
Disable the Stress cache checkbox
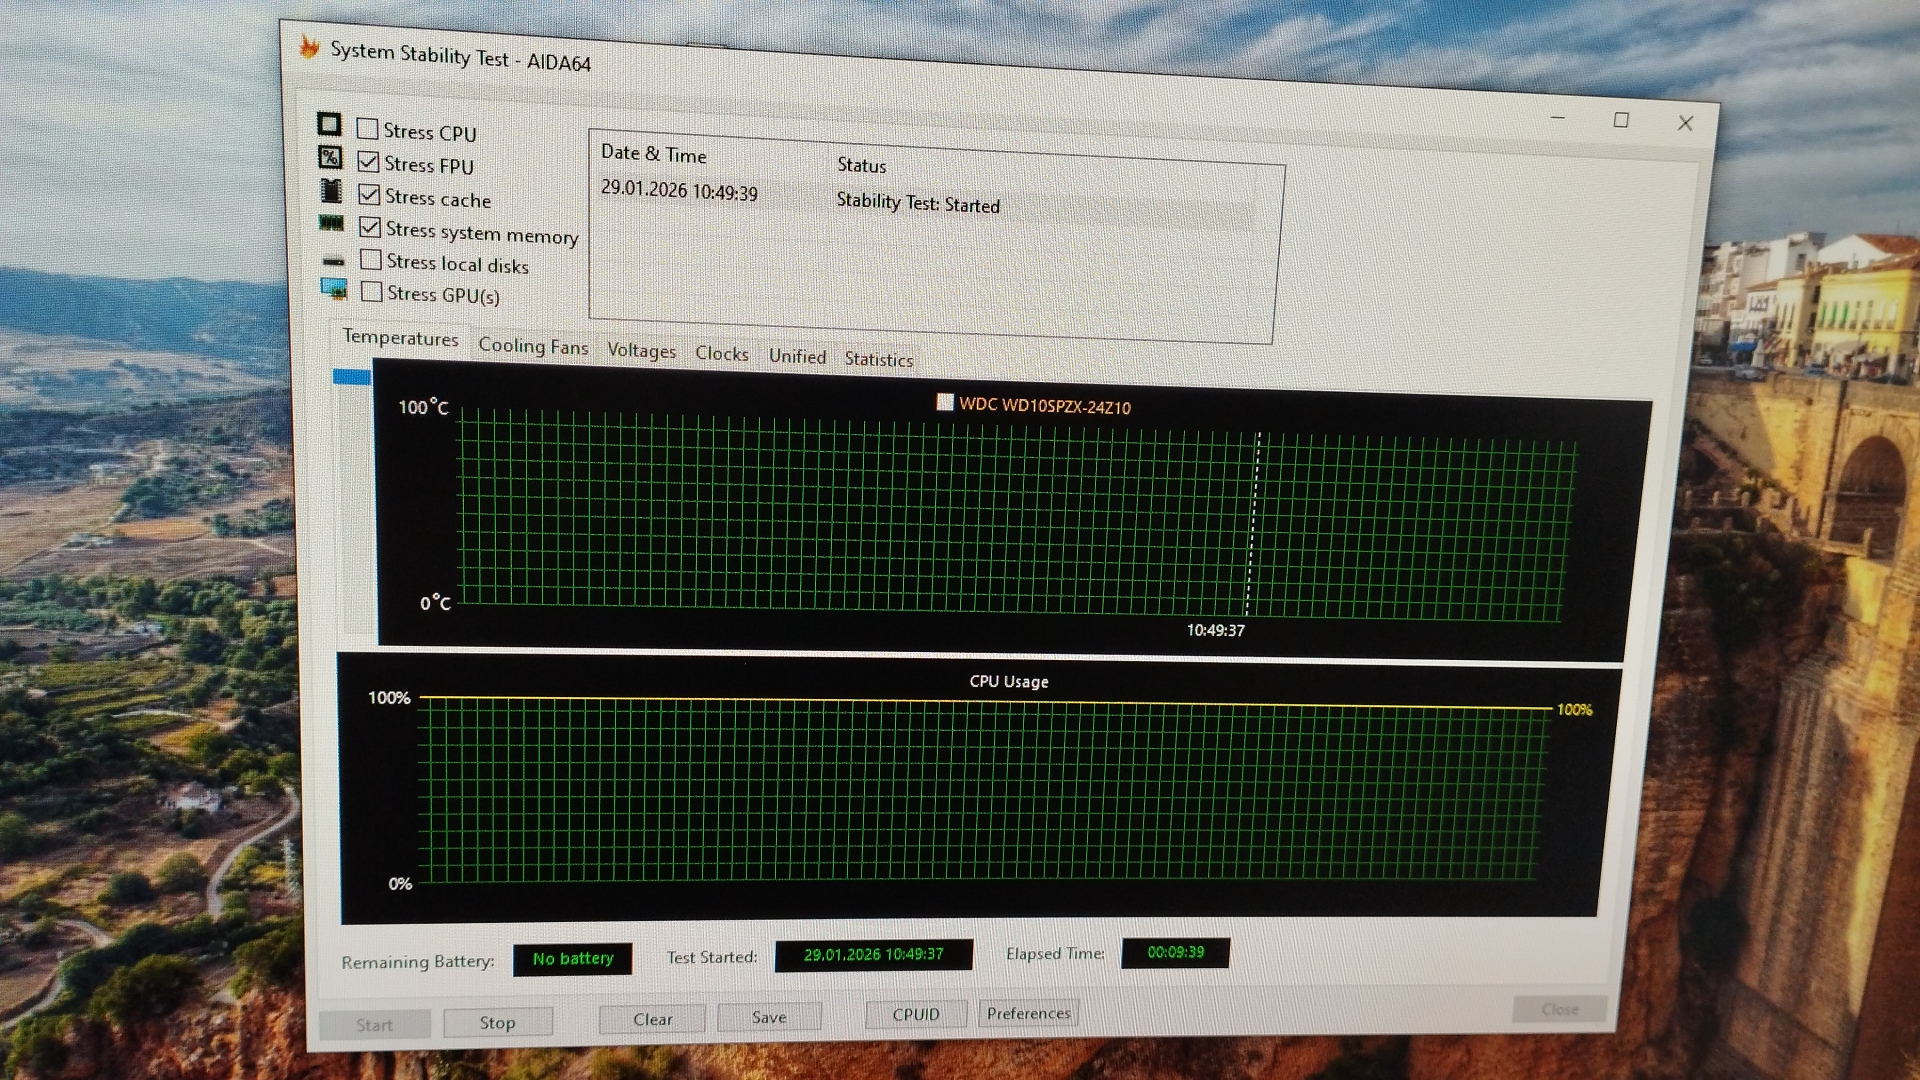point(369,195)
